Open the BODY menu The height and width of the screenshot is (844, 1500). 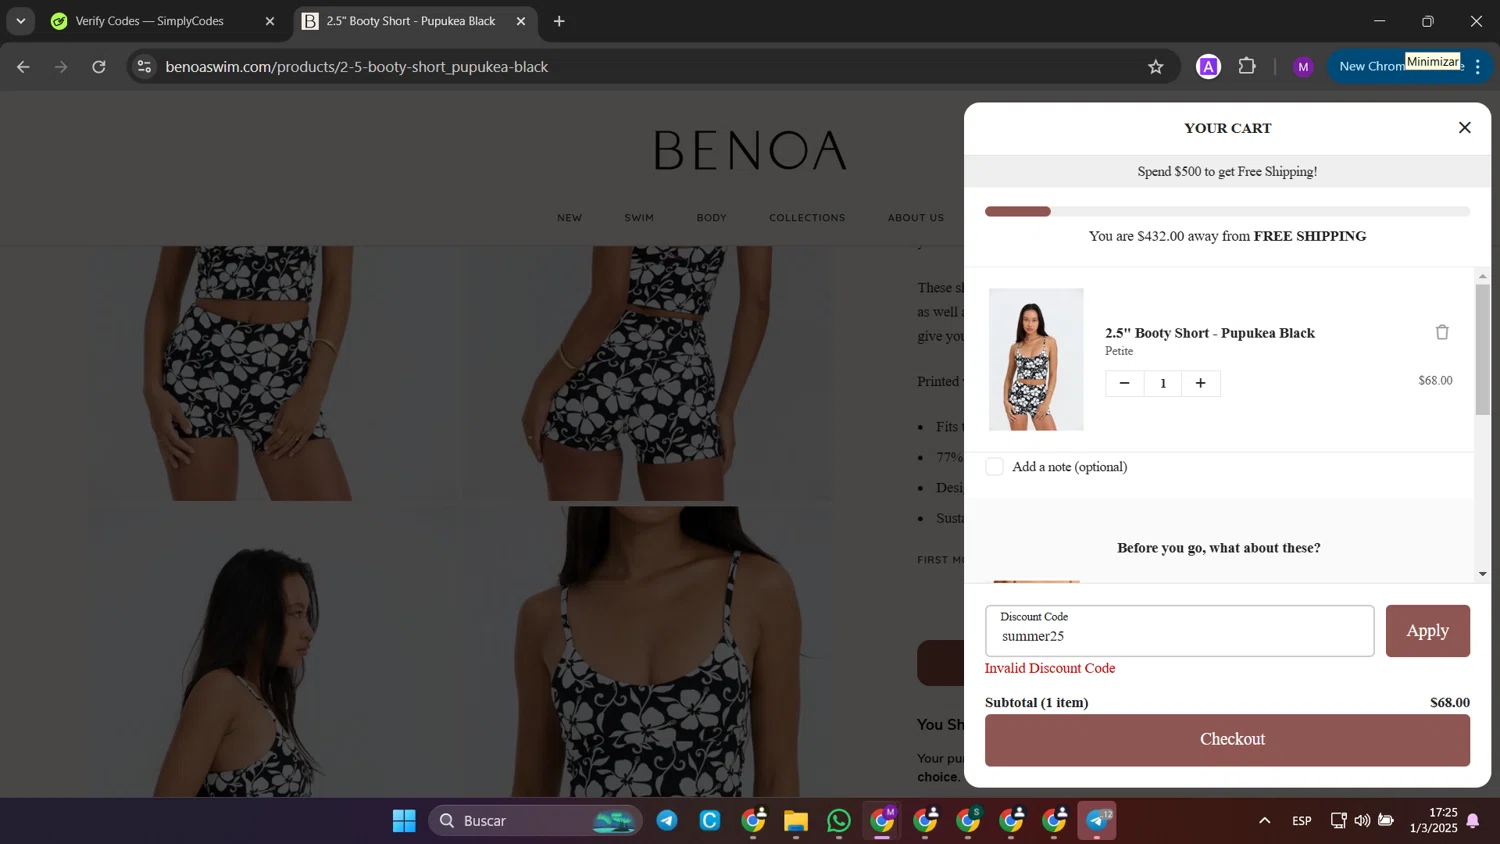pos(712,218)
